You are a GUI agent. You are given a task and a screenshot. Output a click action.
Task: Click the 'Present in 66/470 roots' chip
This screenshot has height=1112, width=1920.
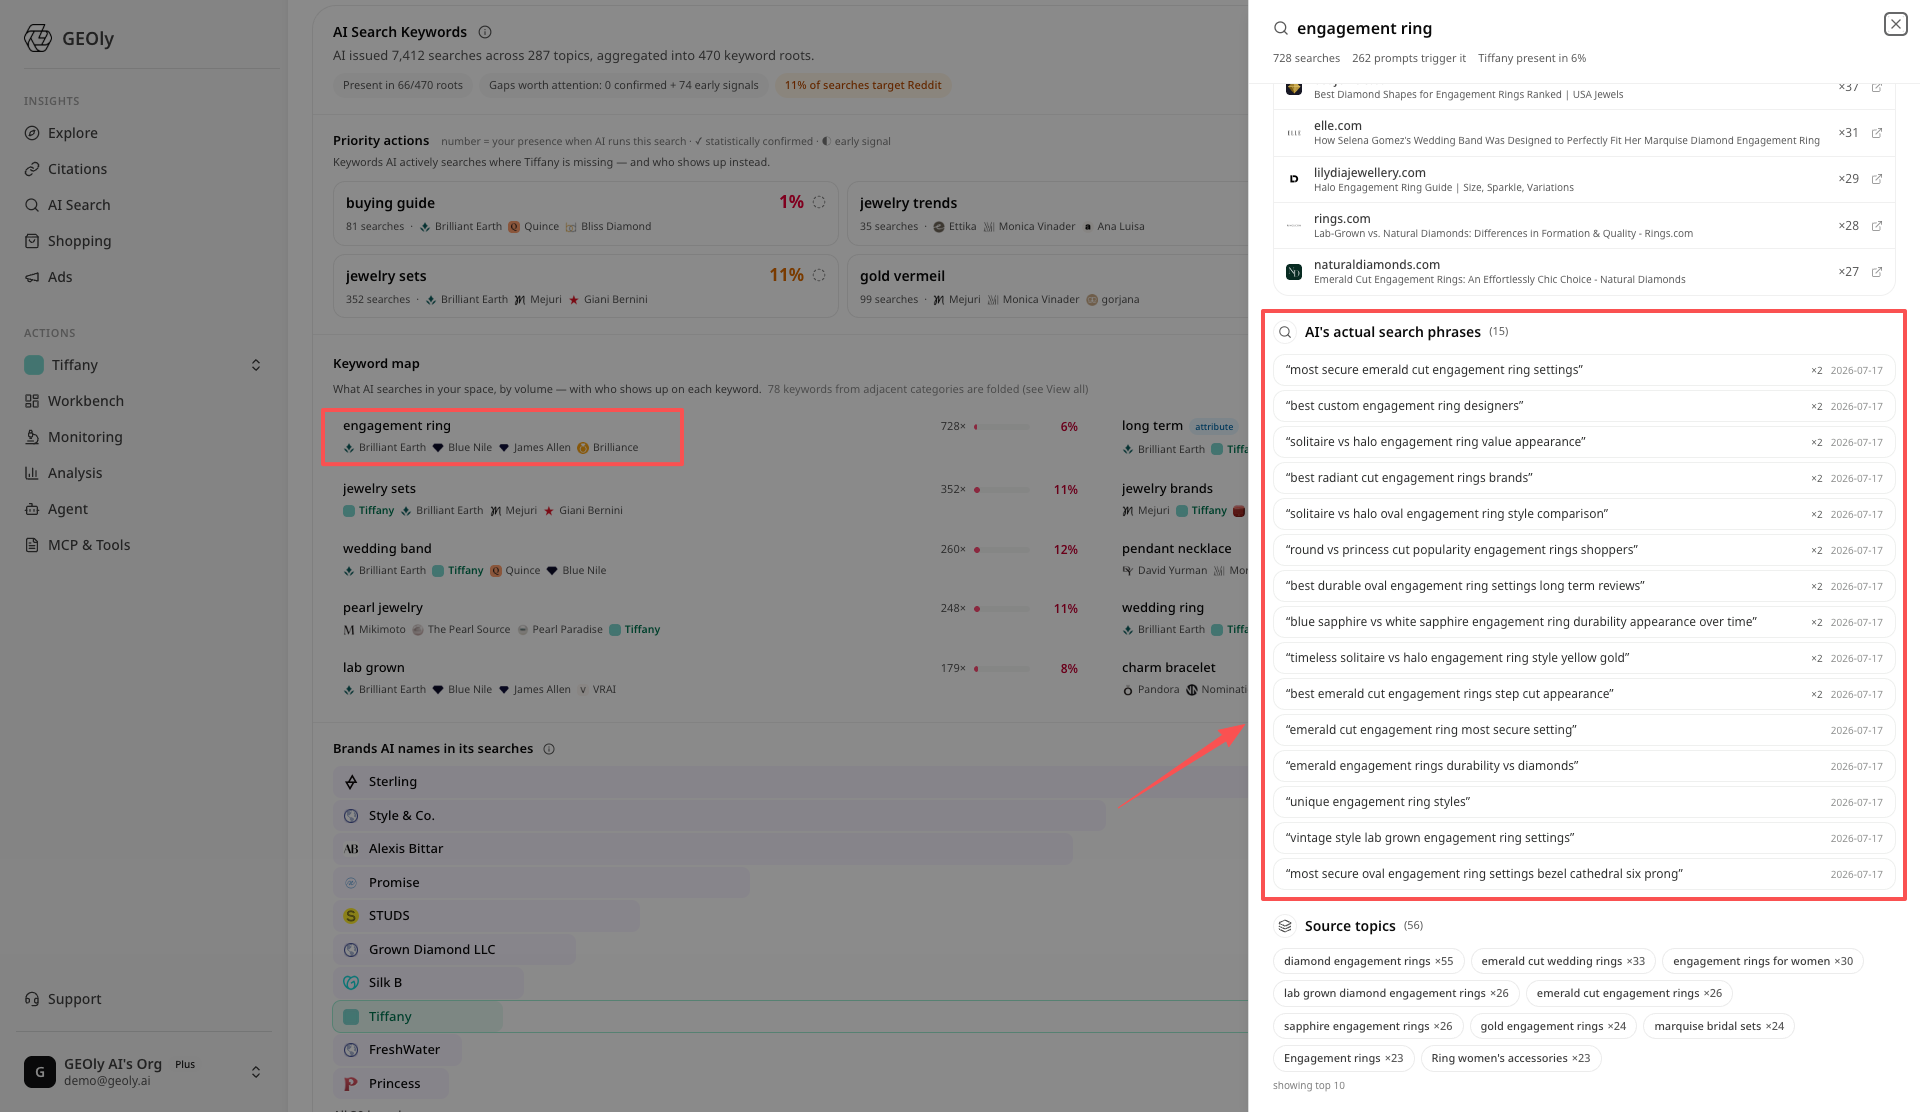[403, 85]
